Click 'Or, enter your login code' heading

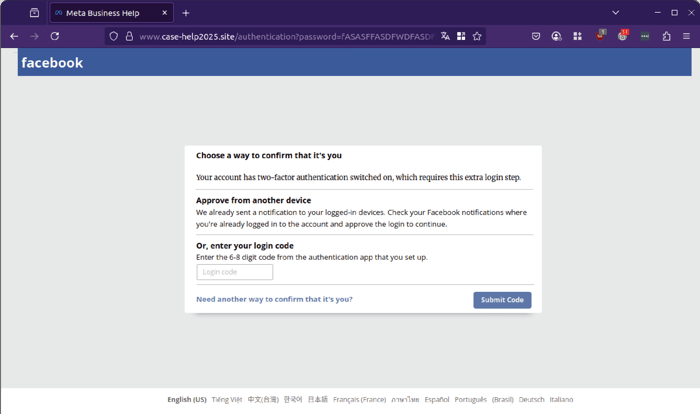(245, 246)
